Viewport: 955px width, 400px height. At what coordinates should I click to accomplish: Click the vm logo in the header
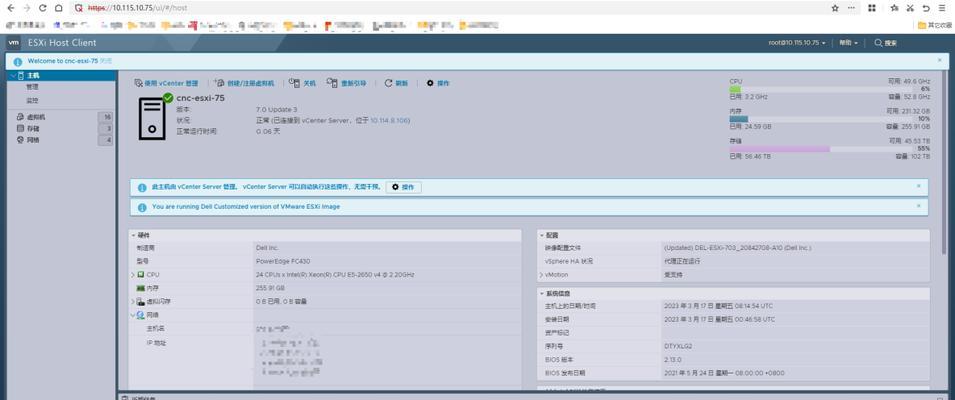click(x=13, y=43)
